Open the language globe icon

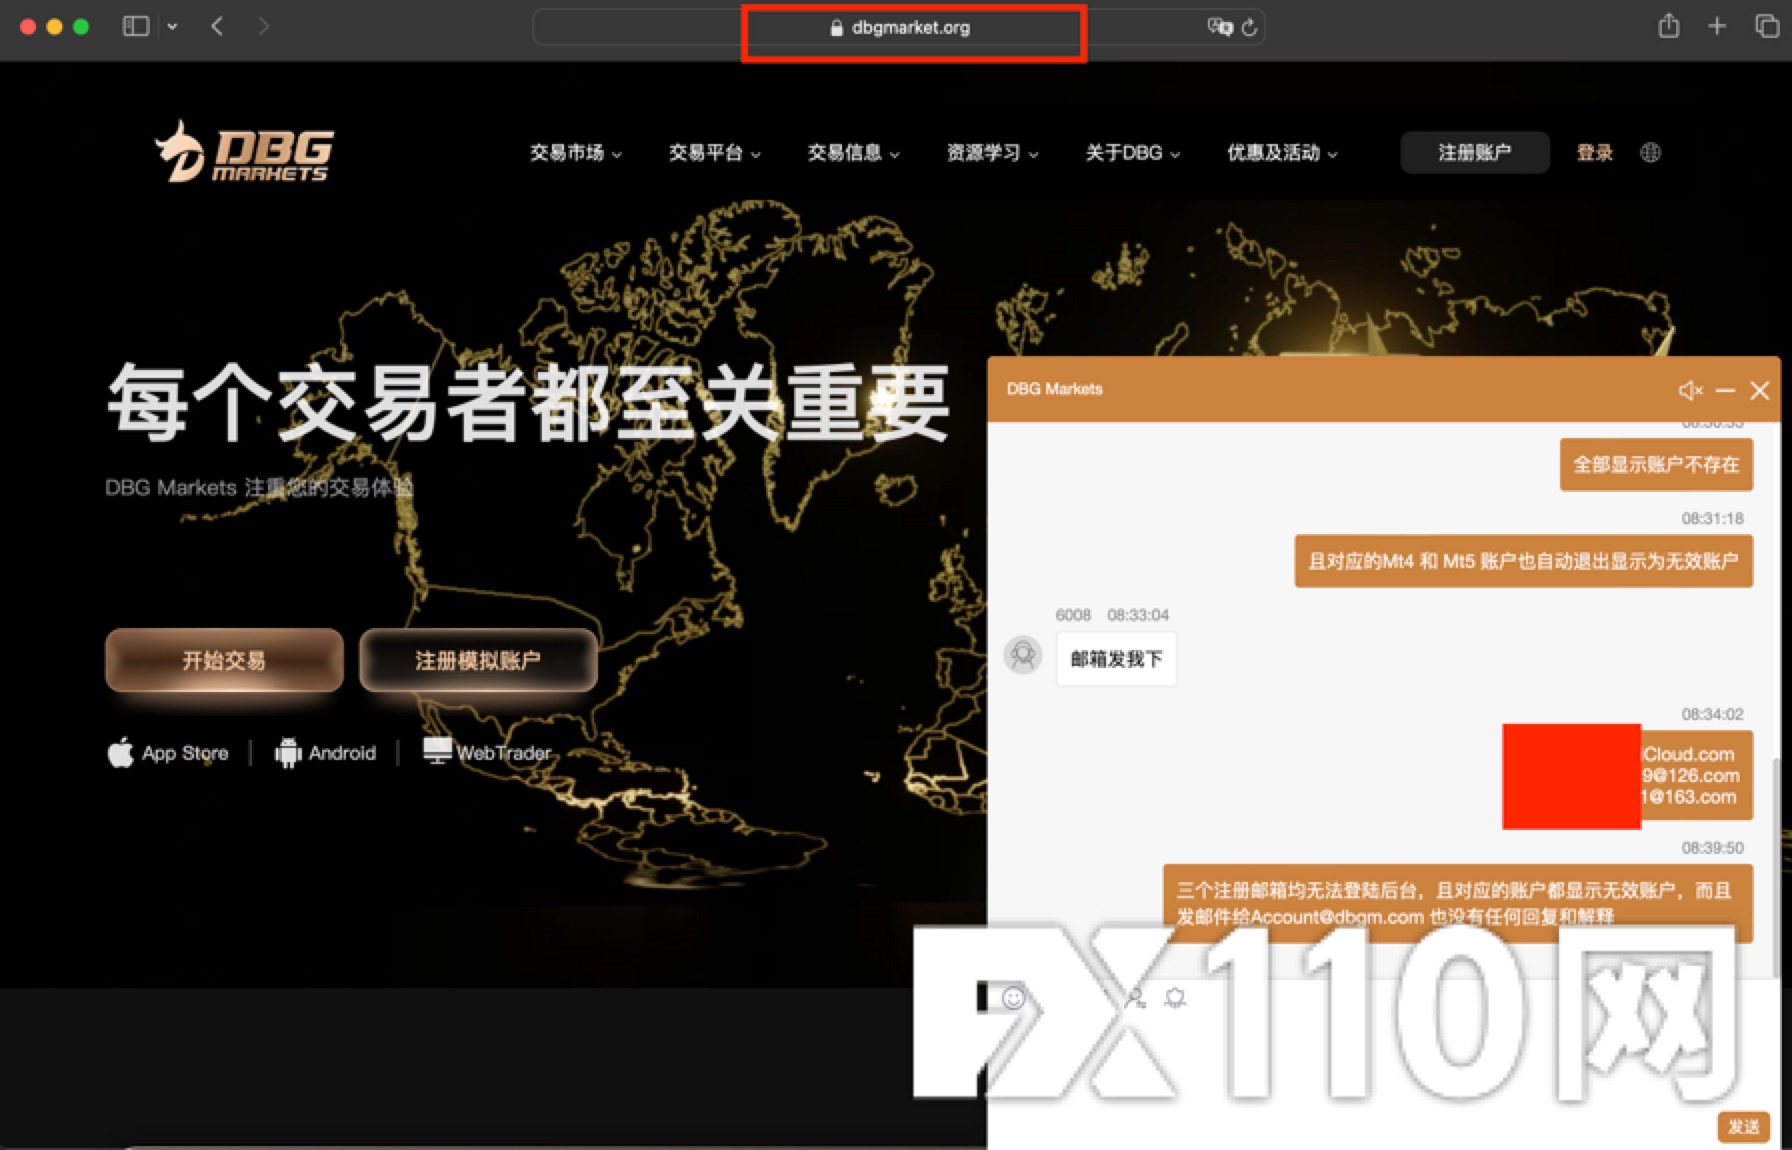pyautogui.click(x=1650, y=153)
